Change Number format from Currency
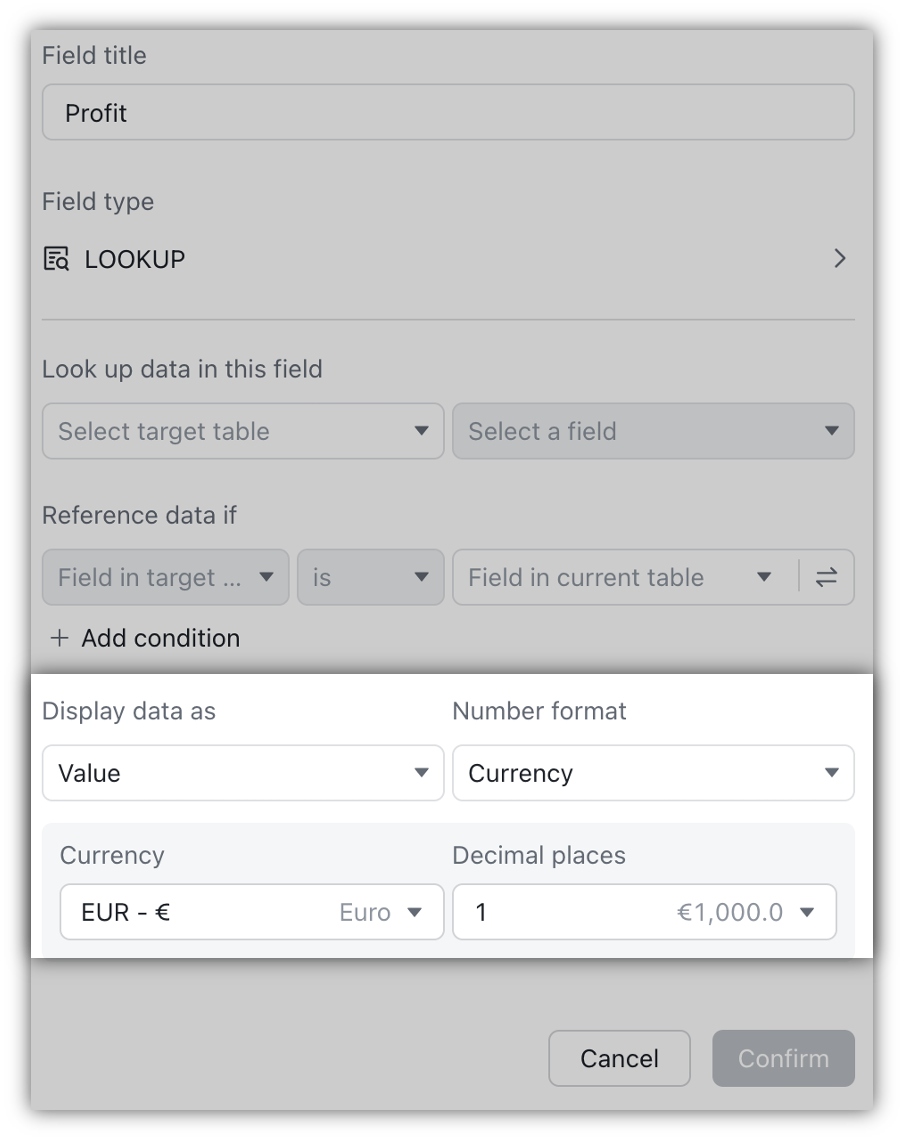This screenshot has width=904, height=1140. click(x=653, y=772)
